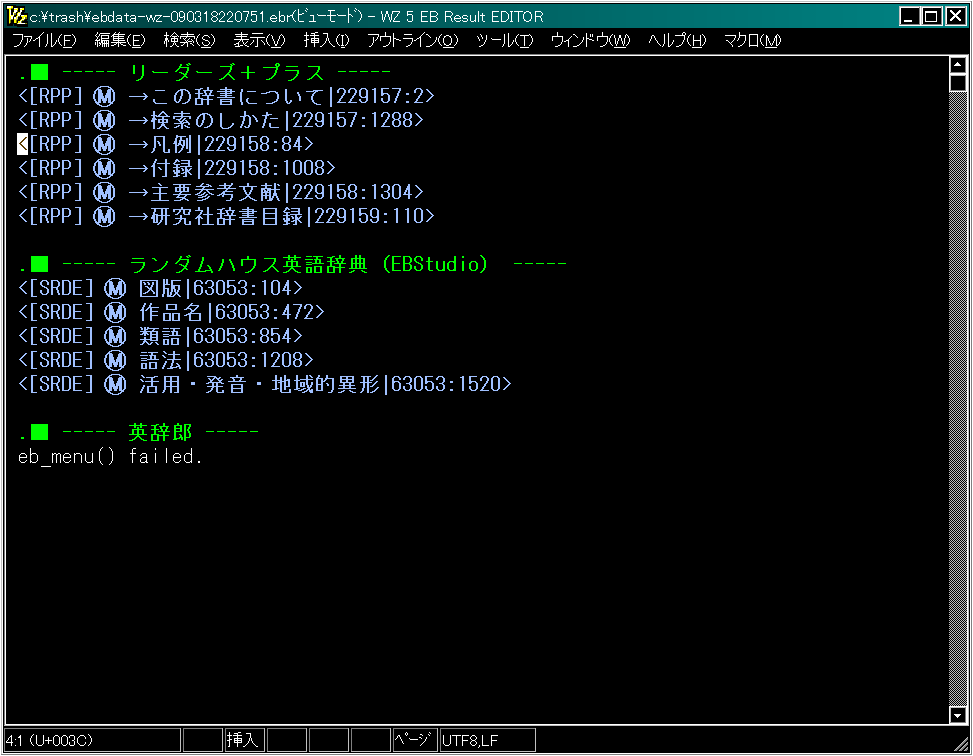Close the WZ EB Result EDITOR window
The width and height of the screenshot is (973, 756).
[x=956, y=16]
